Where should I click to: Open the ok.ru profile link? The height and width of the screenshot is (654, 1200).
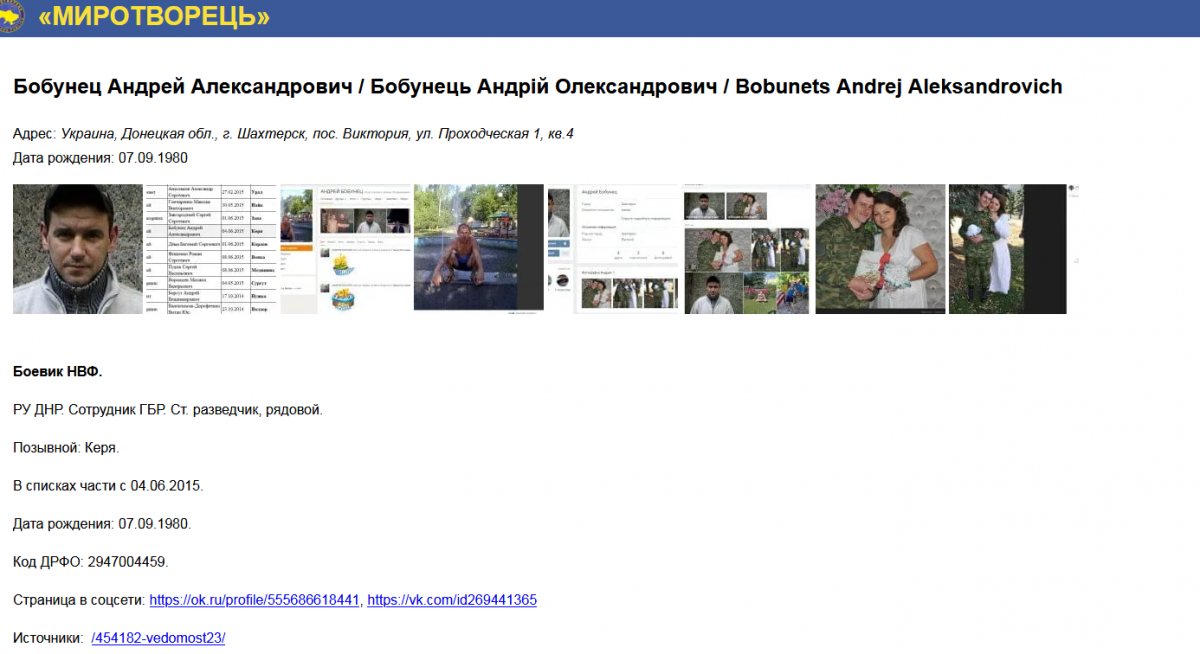pyautogui.click(x=254, y=600)
